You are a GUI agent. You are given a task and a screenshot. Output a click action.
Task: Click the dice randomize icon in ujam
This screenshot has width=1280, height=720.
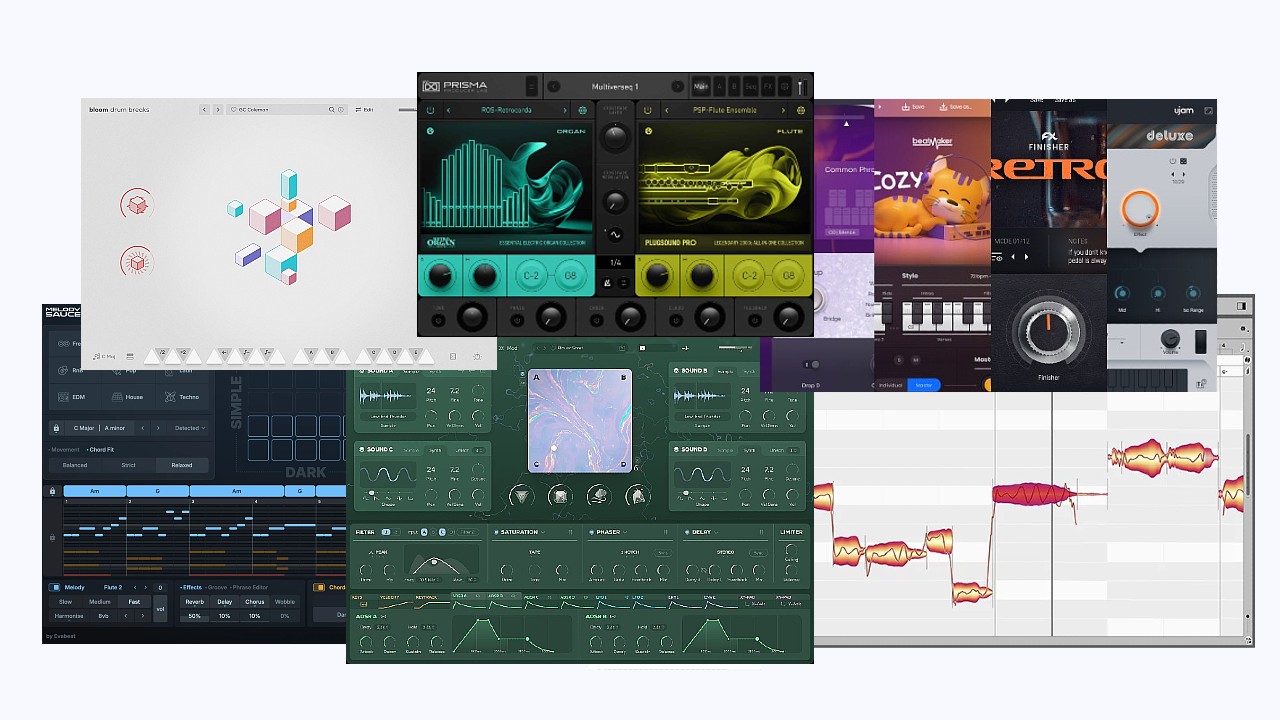pyautogui.click(x=1183, y=161)
